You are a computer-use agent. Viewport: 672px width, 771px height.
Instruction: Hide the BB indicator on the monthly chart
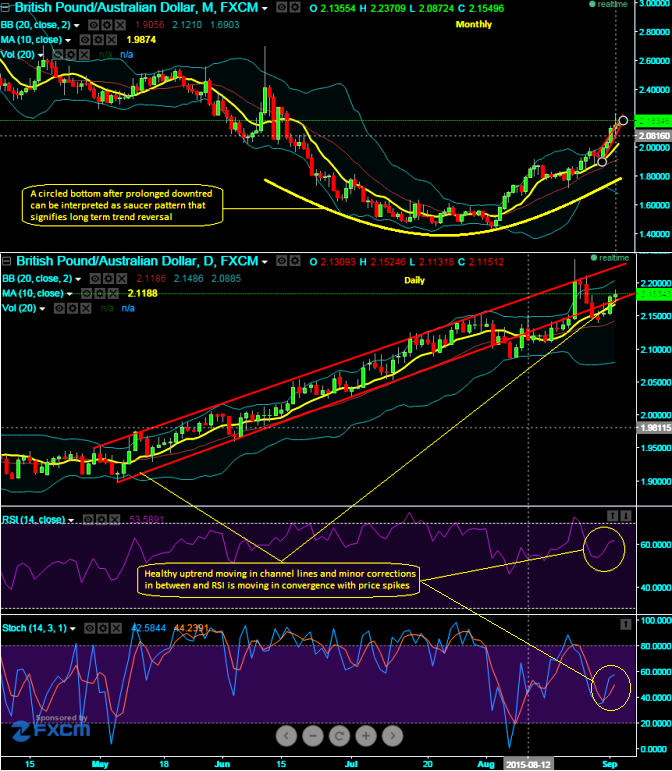93,25
